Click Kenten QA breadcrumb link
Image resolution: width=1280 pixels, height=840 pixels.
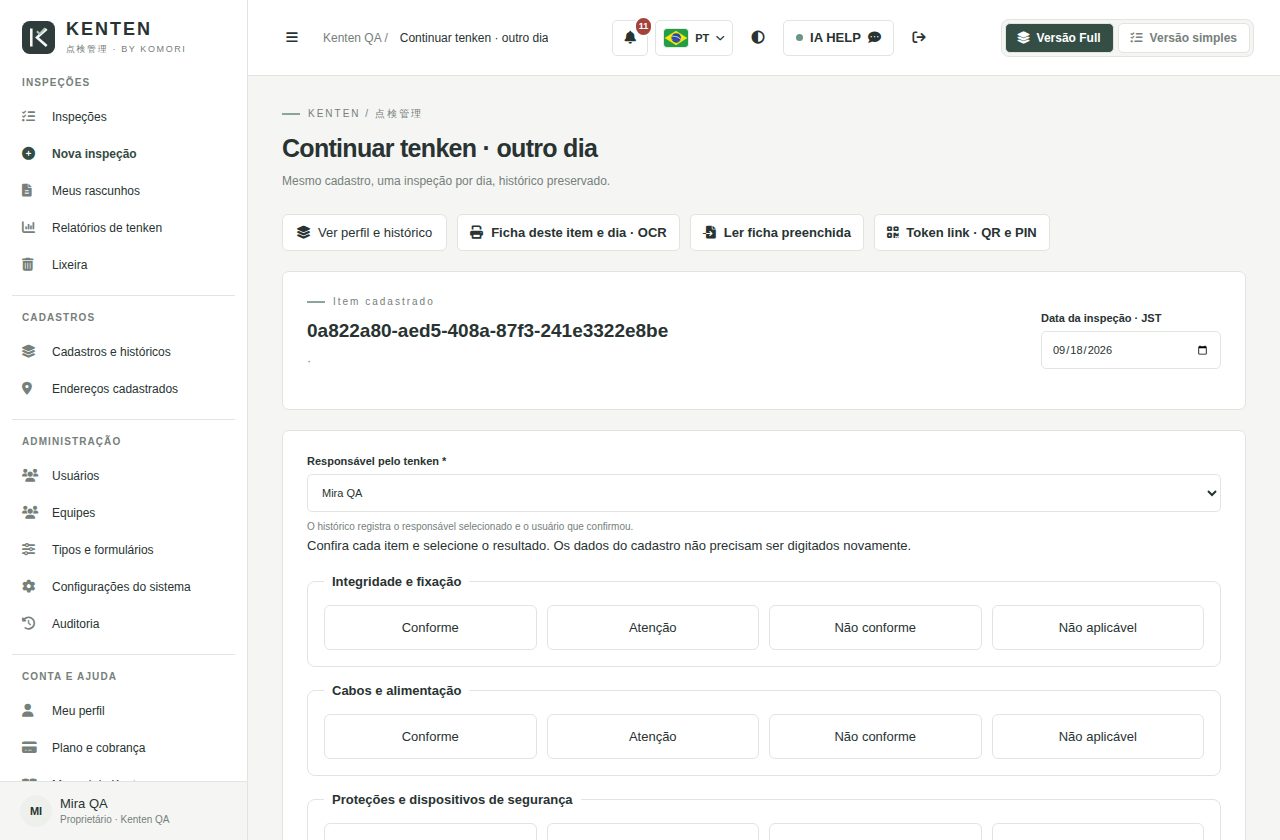(x=352, y=38)
